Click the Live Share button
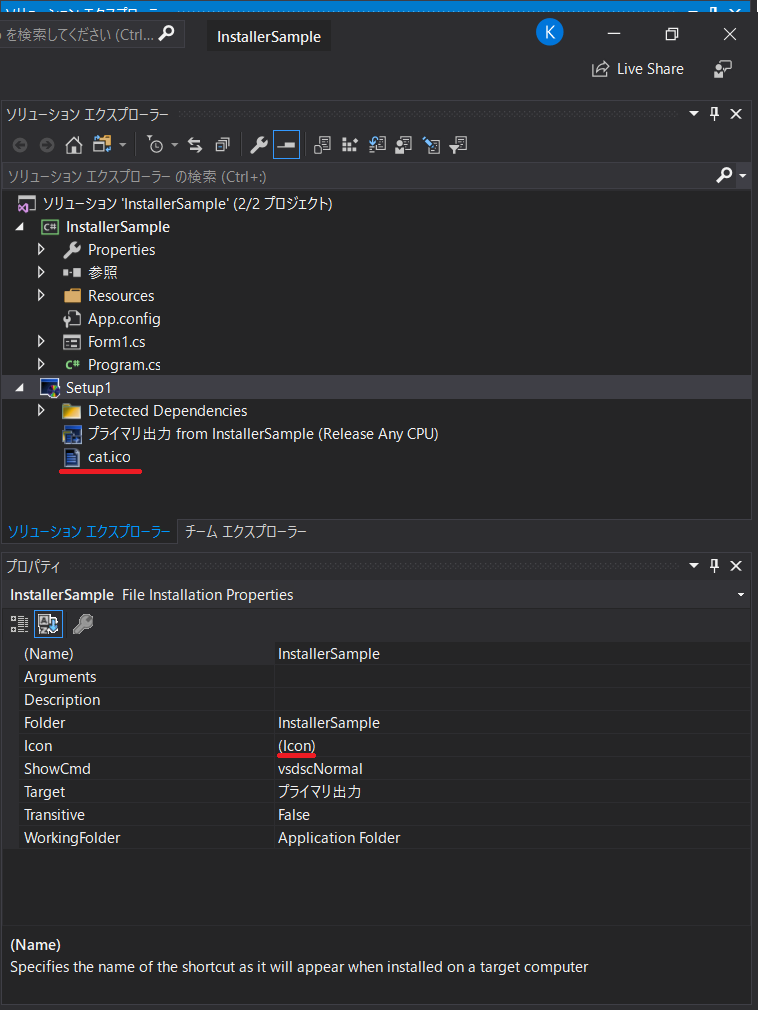This screenshot has width=758, height=1010. [x=638, y=69]
